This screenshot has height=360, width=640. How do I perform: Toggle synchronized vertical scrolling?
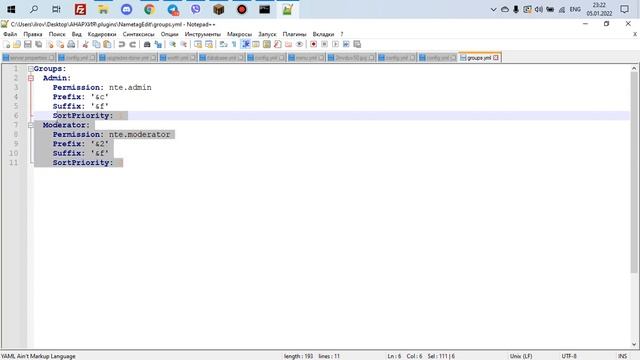[x=198, y=44]
